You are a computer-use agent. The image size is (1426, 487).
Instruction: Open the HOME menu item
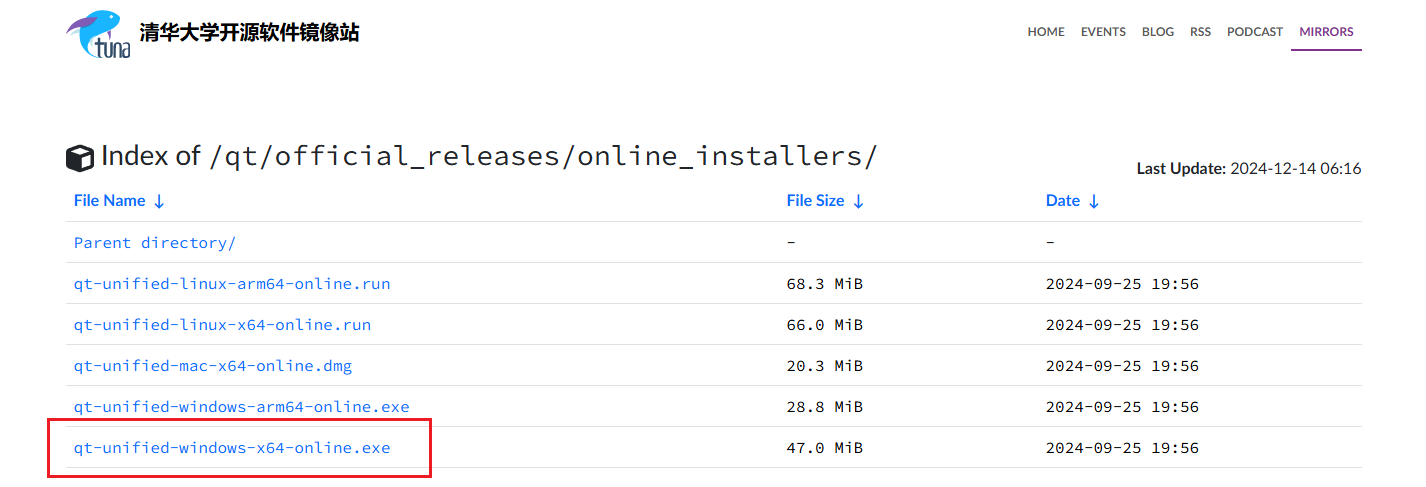click(x=1046, y=32)
